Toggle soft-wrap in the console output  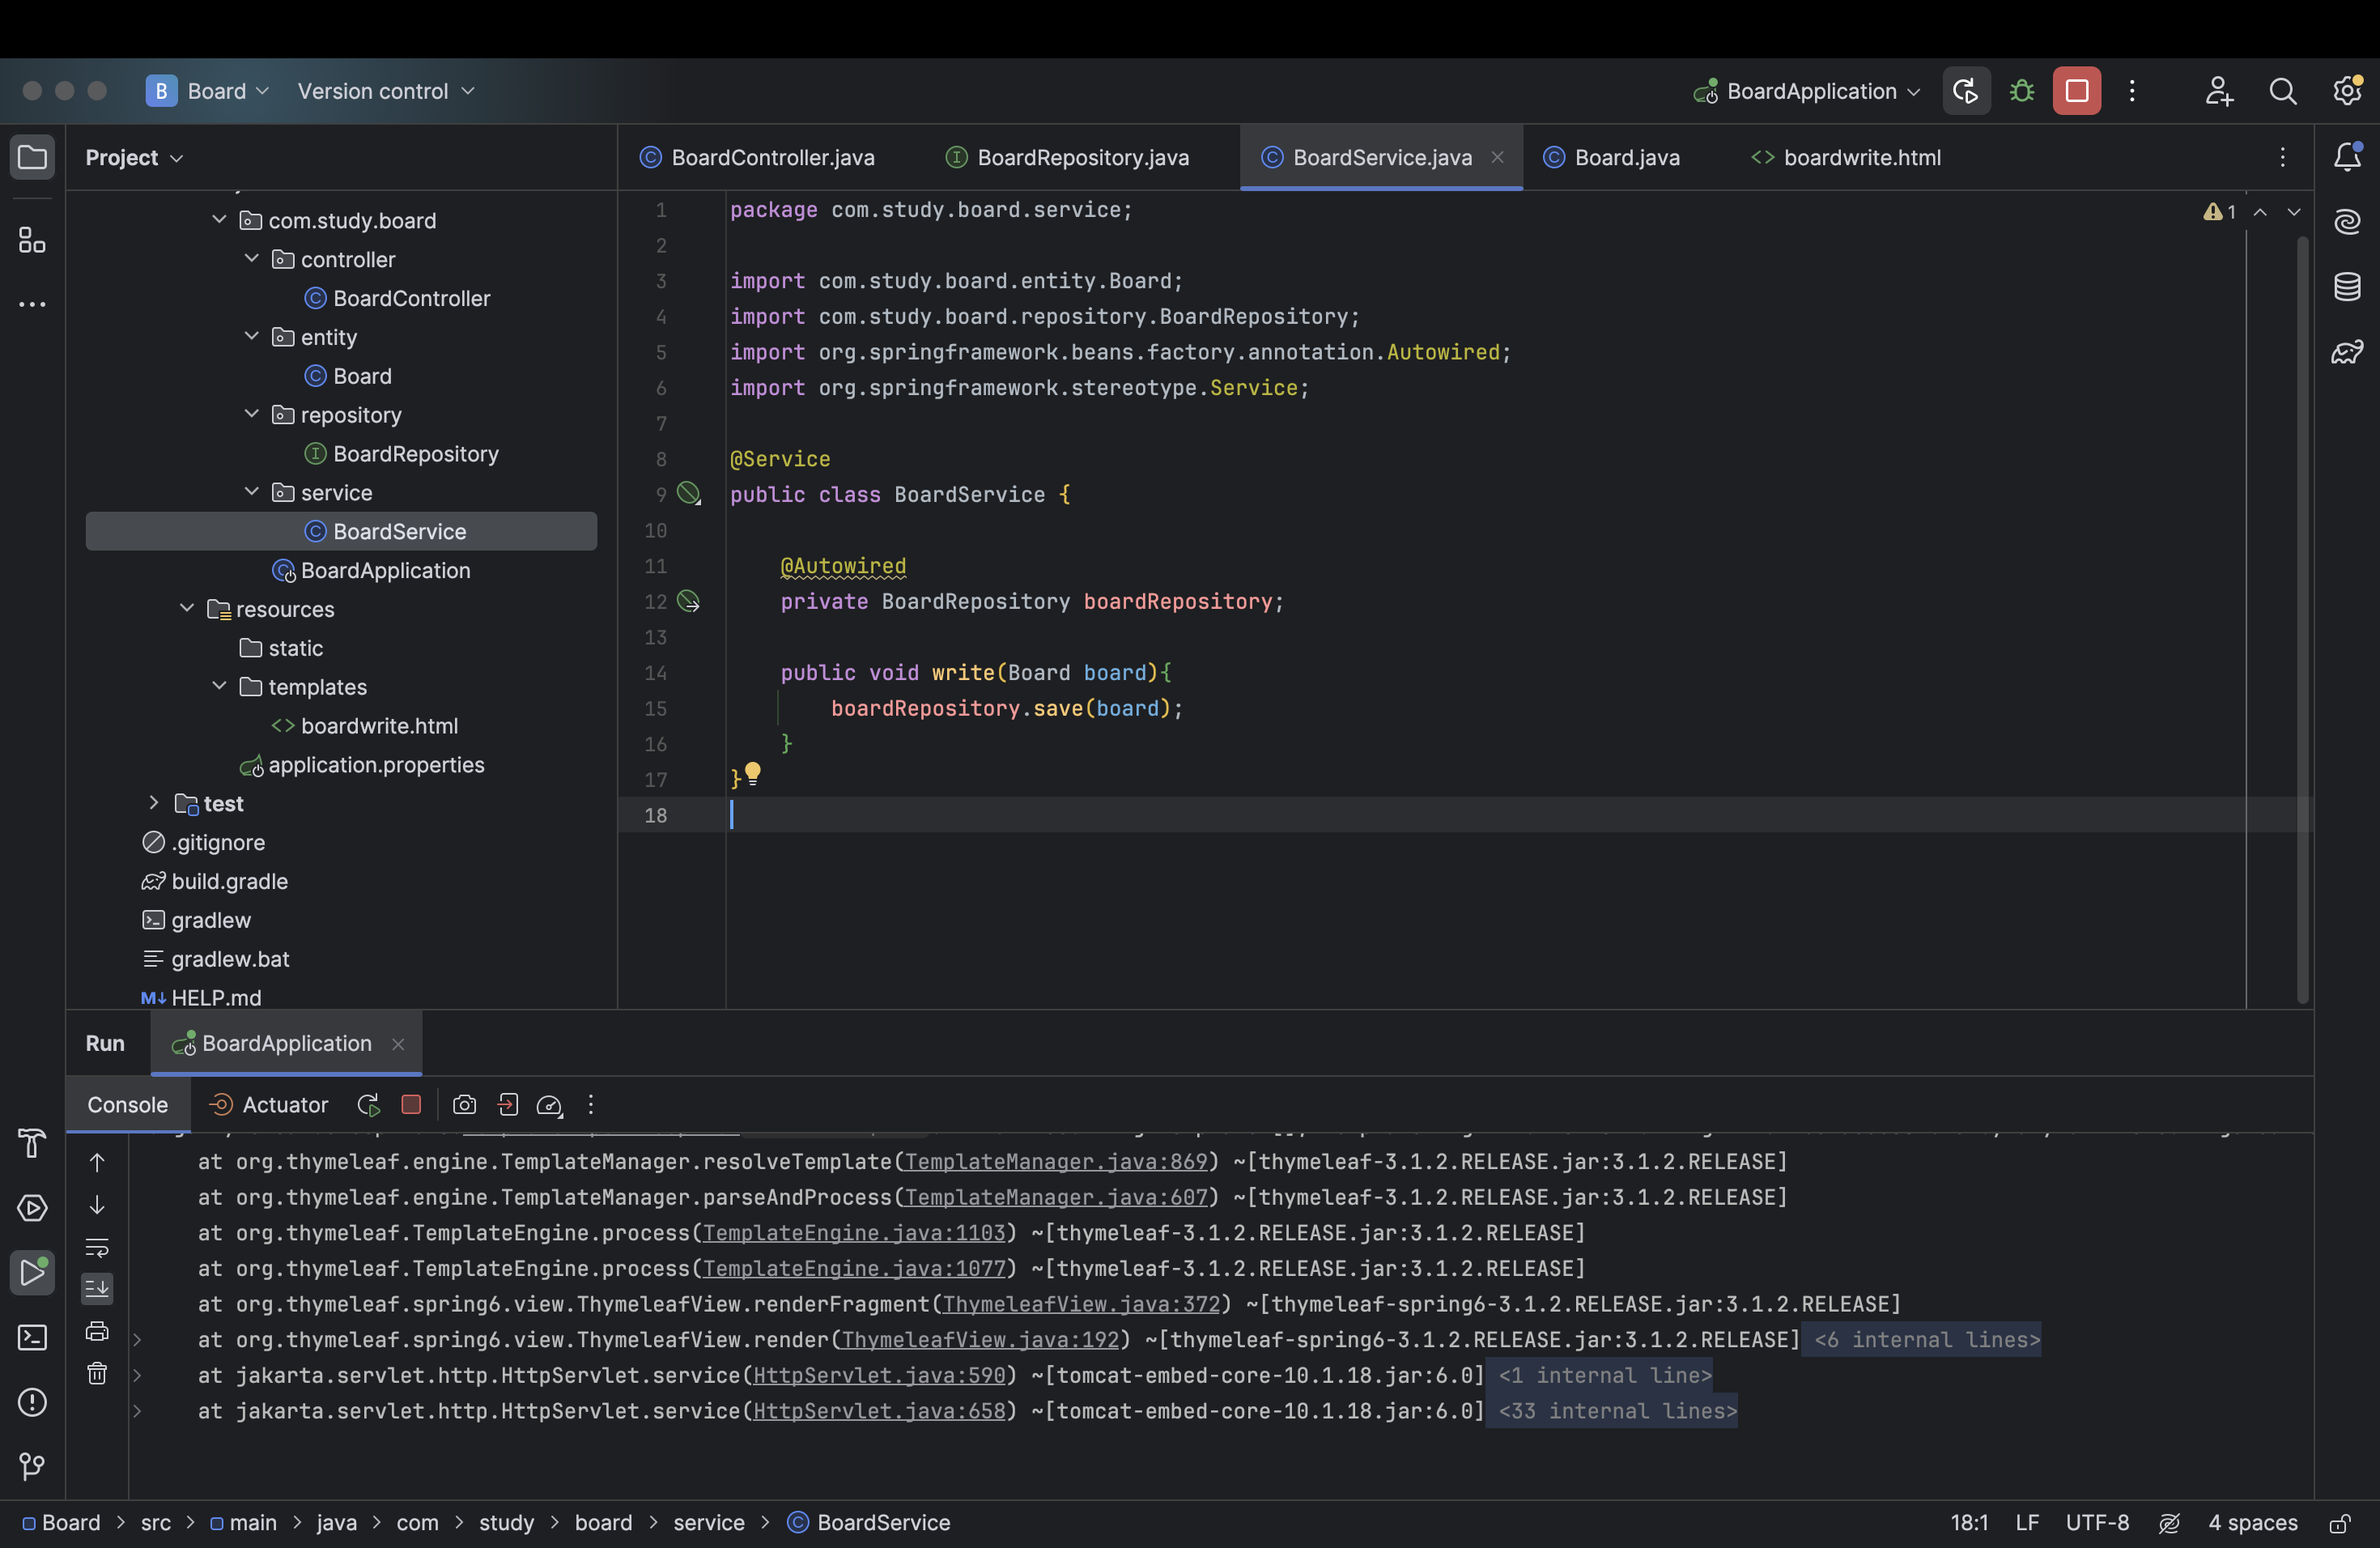[97, 1247]
